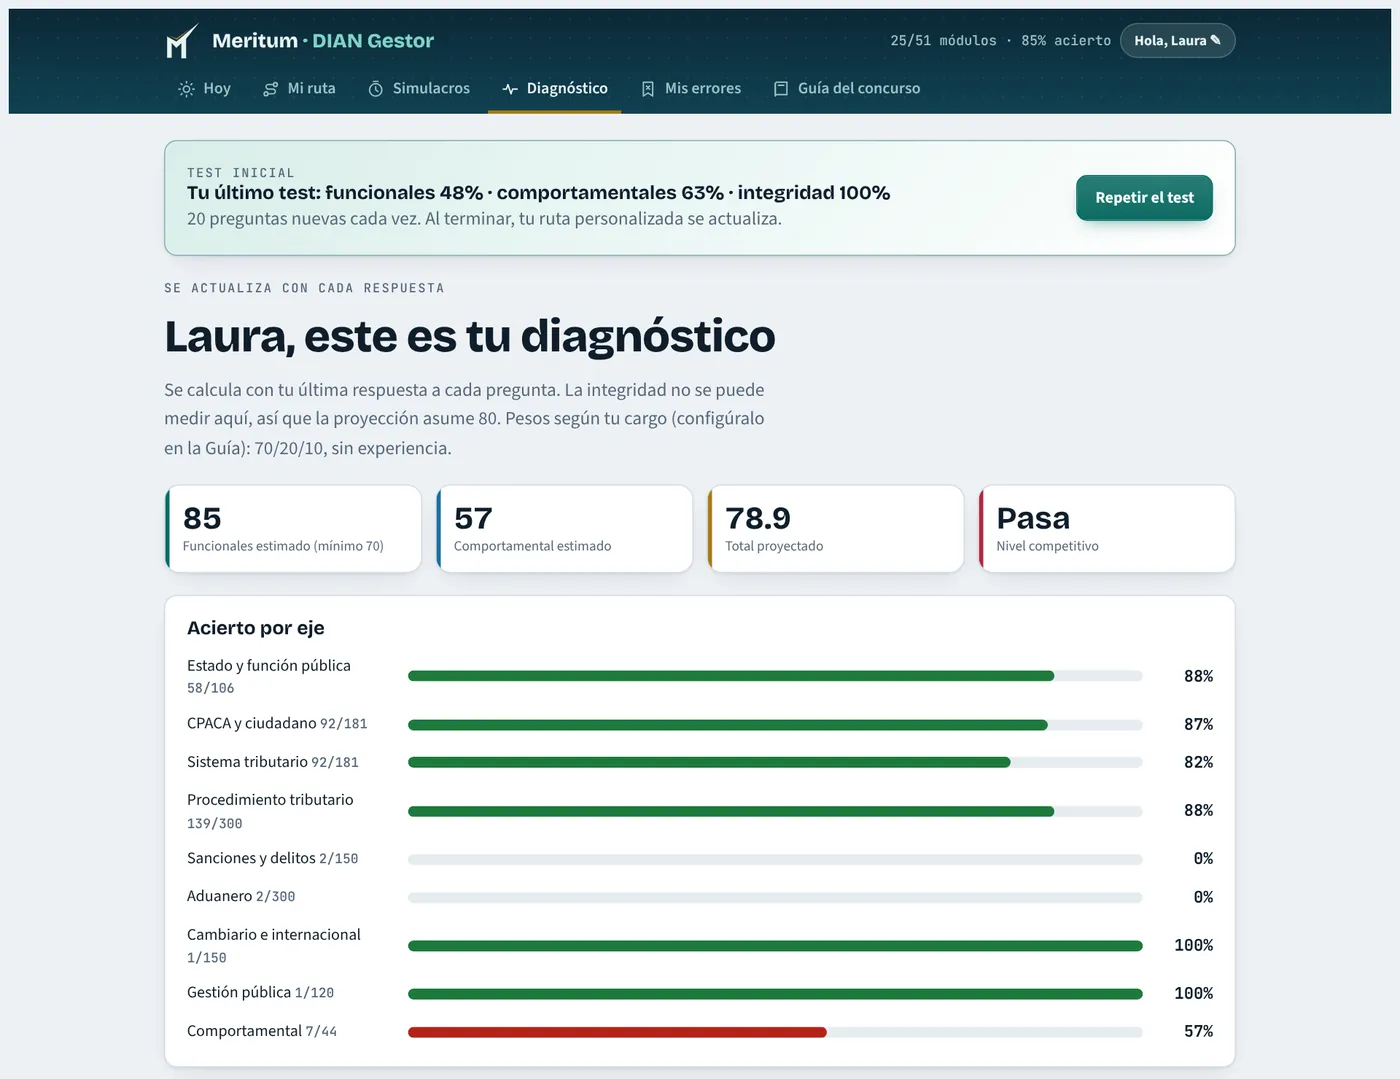Click the "Laura, este es tu diagnóstico" heading
This screenshot has height=1079, width=1400.
click(470, 337)
